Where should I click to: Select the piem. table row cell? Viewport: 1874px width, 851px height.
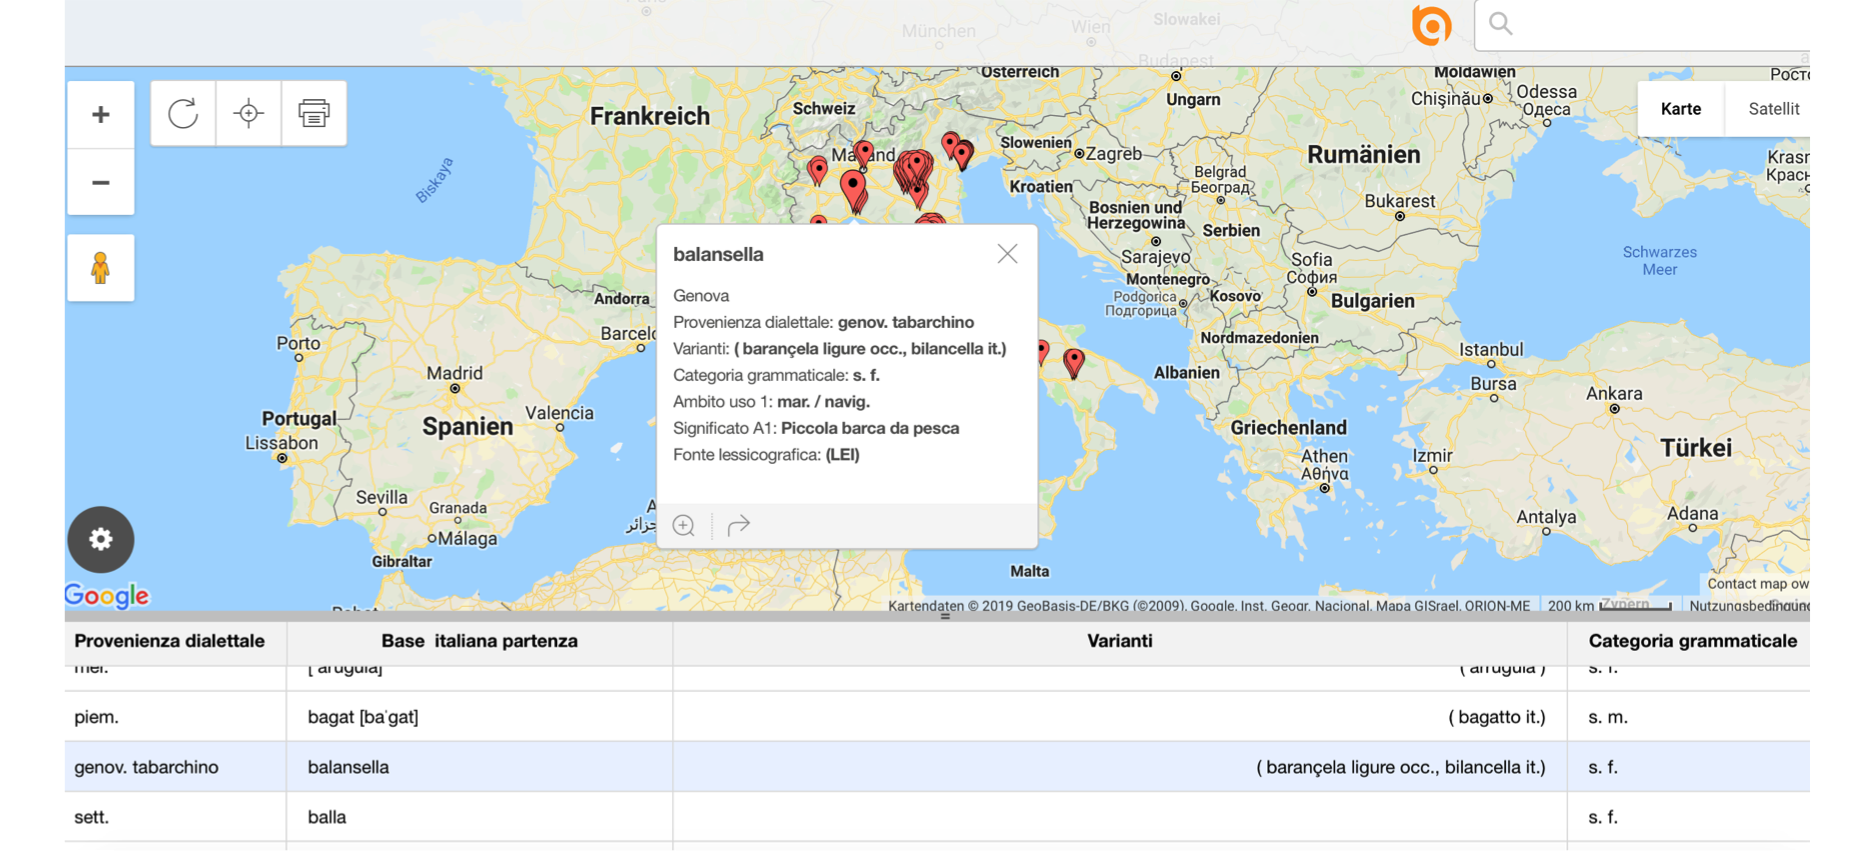tap(176, 717)
